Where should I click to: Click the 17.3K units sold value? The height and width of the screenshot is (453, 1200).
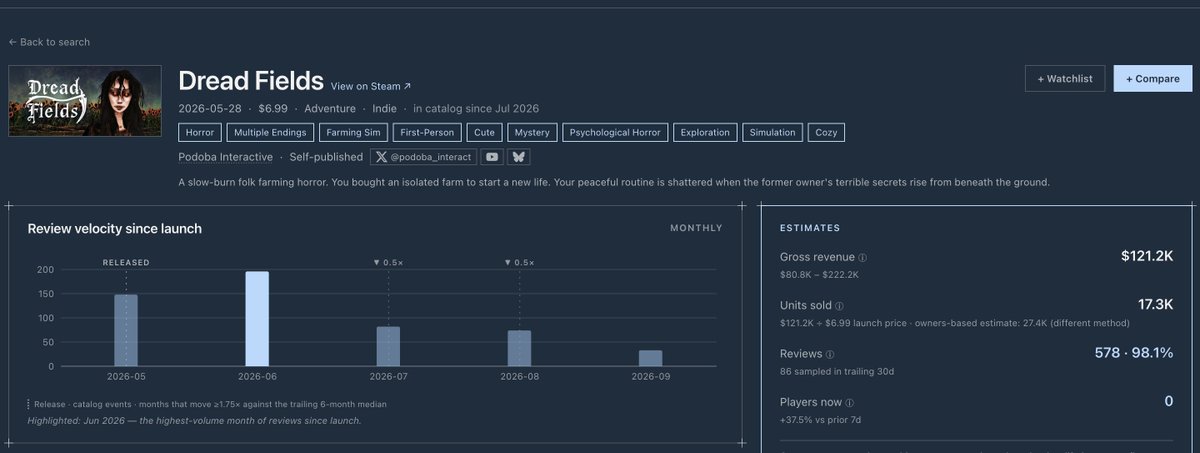1155,305
